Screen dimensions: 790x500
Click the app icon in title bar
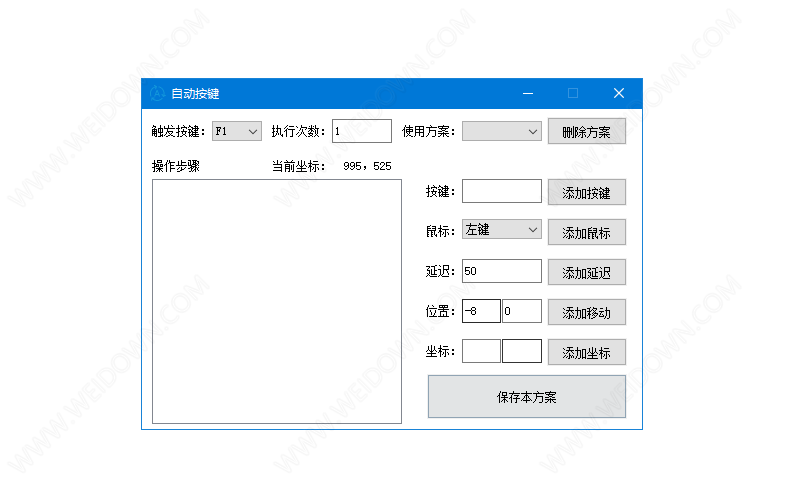[157, 93]
